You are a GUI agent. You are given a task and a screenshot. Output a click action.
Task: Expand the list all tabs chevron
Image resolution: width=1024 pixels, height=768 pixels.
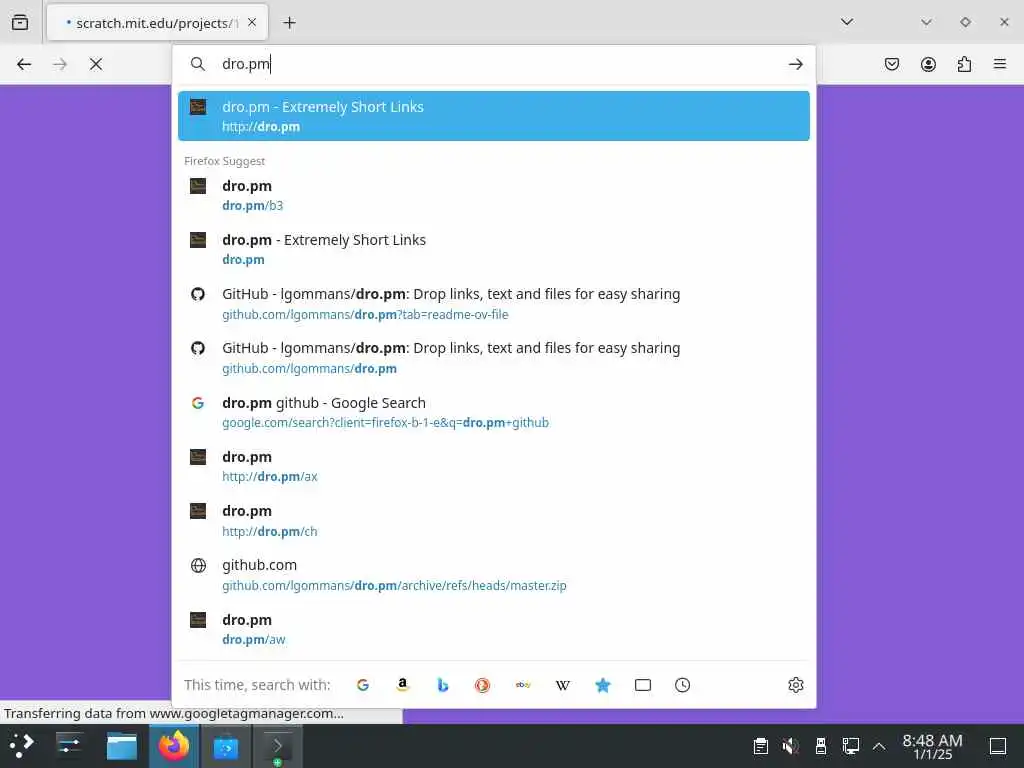(x=847, y=22)
